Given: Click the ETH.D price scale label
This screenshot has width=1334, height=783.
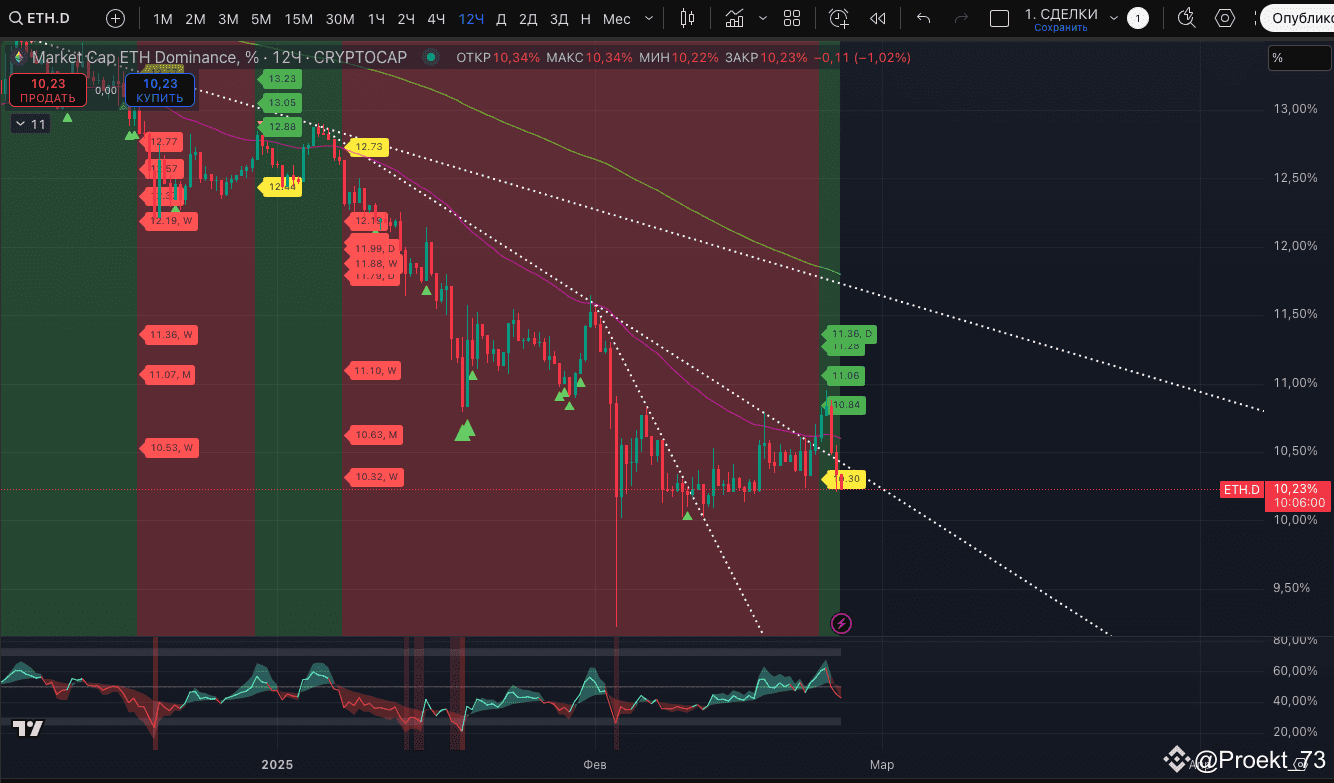Looking at the screenshot, I should (x=1241, y=489).
